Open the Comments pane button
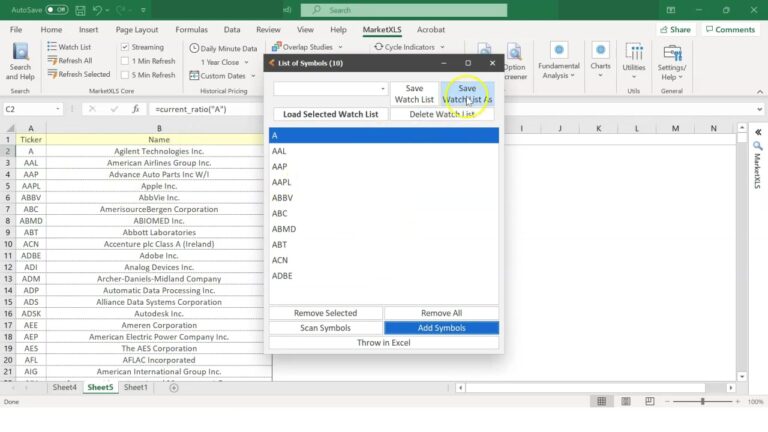 [x=730, y=29]
